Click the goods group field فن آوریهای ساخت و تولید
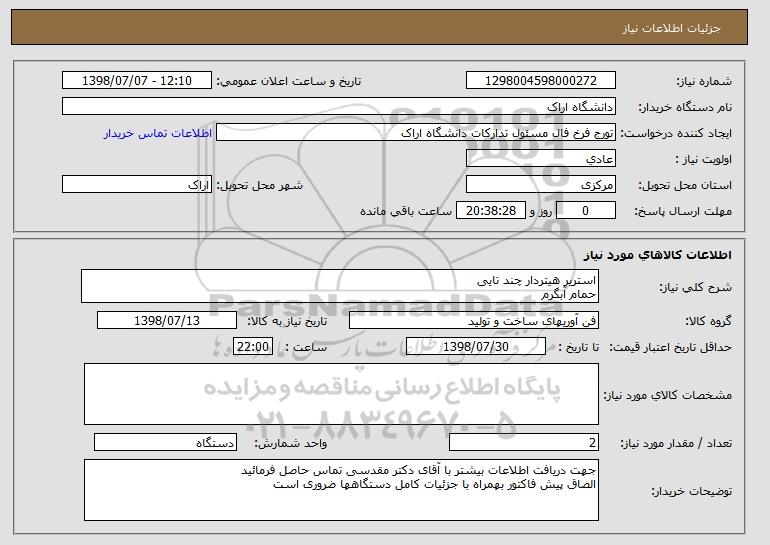This screenshot has height=545, width=770. click(474, 321)
